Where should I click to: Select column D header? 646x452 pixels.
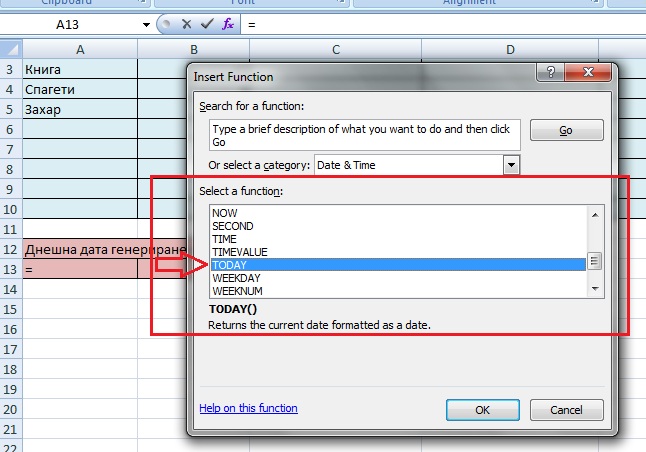(510, 49)
